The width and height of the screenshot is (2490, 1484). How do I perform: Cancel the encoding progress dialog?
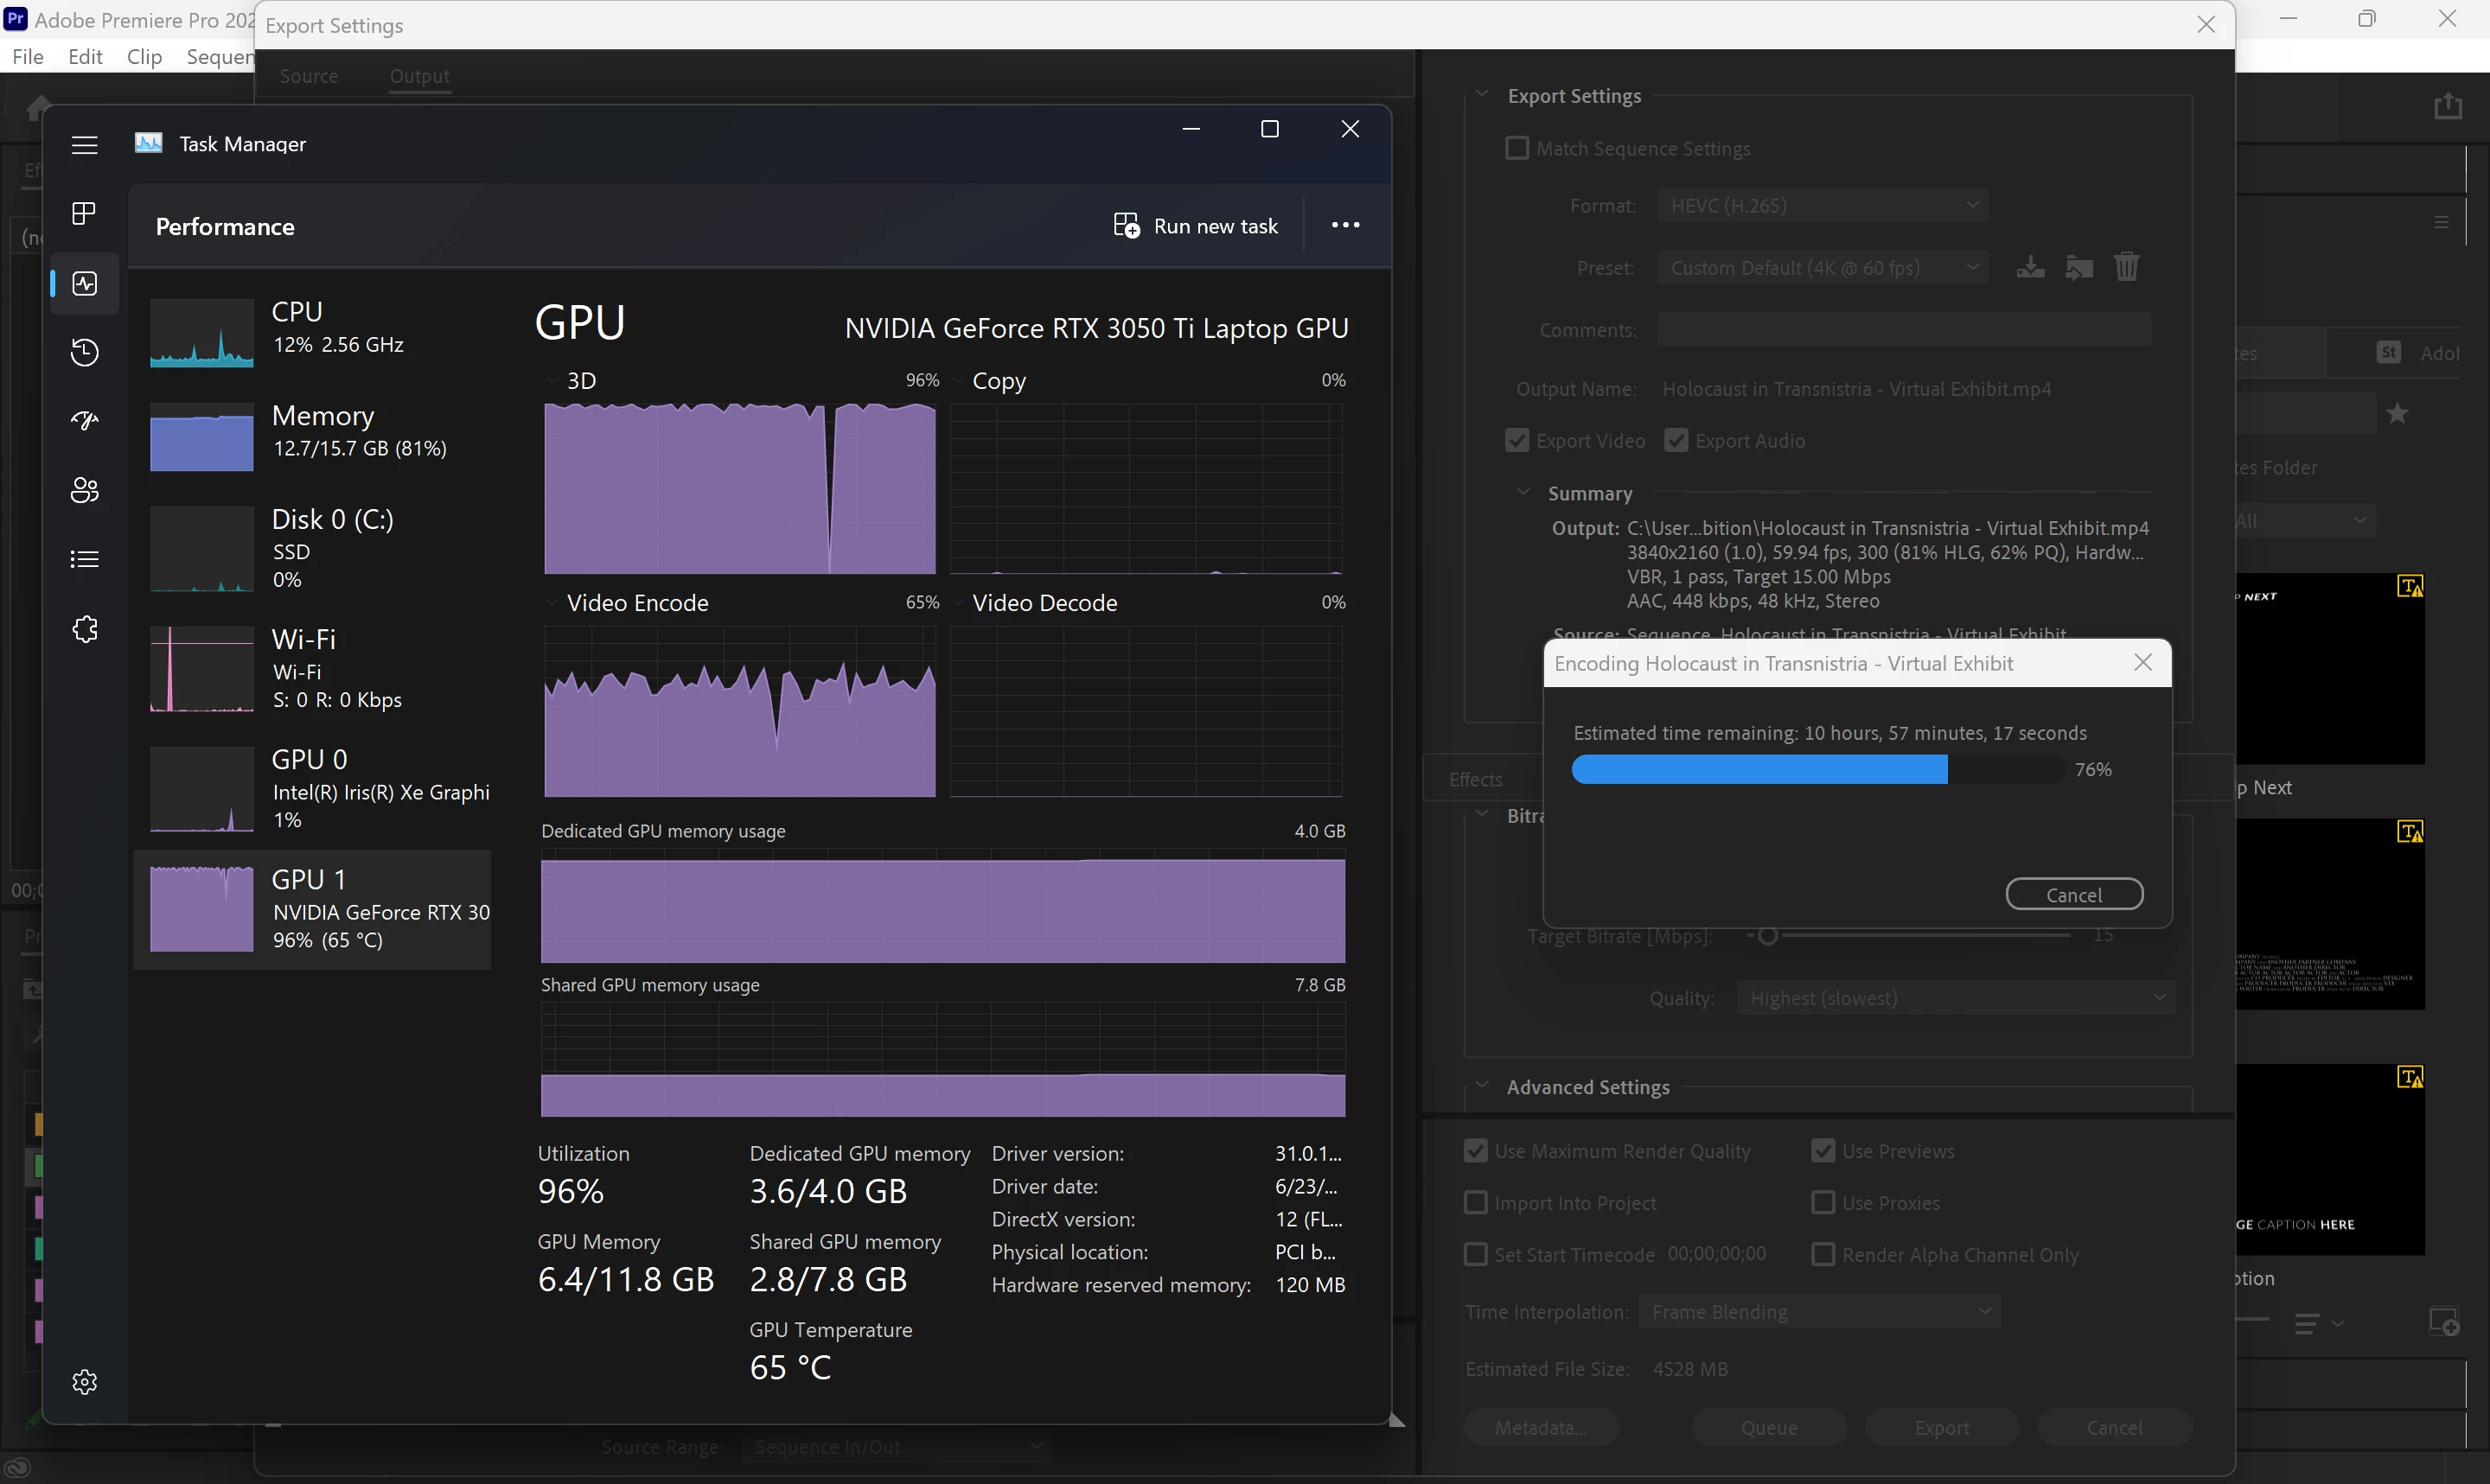coord(2073,894)
